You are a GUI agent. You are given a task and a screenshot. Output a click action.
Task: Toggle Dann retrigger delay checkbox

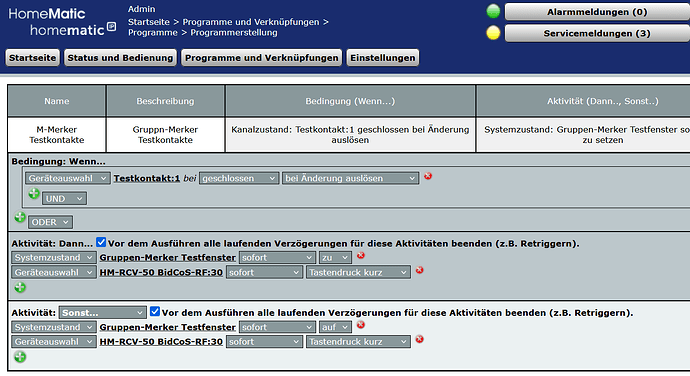(x=101, y=242)
